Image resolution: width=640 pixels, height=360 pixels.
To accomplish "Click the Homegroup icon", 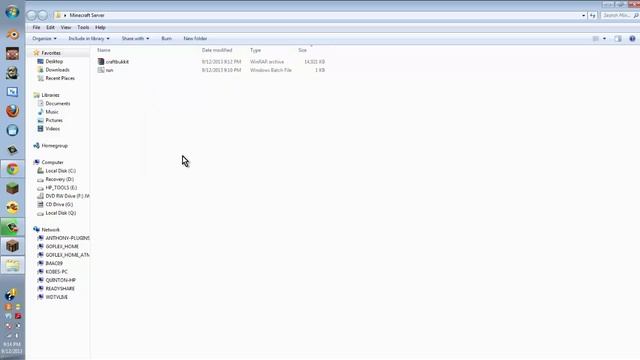I will pos(36,146).
